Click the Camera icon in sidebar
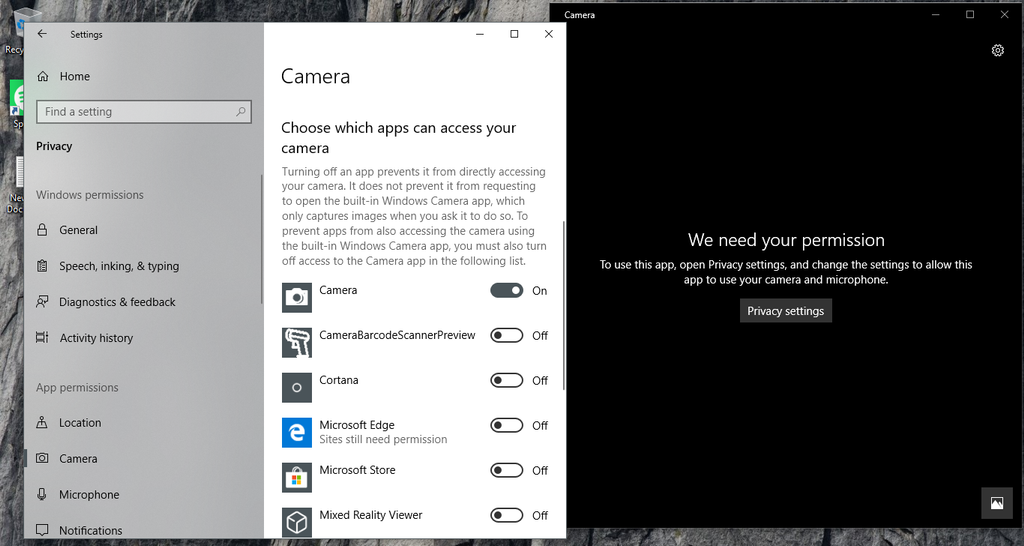The height and width of the screenshot is (546, 1024). [x=42, y=458]
